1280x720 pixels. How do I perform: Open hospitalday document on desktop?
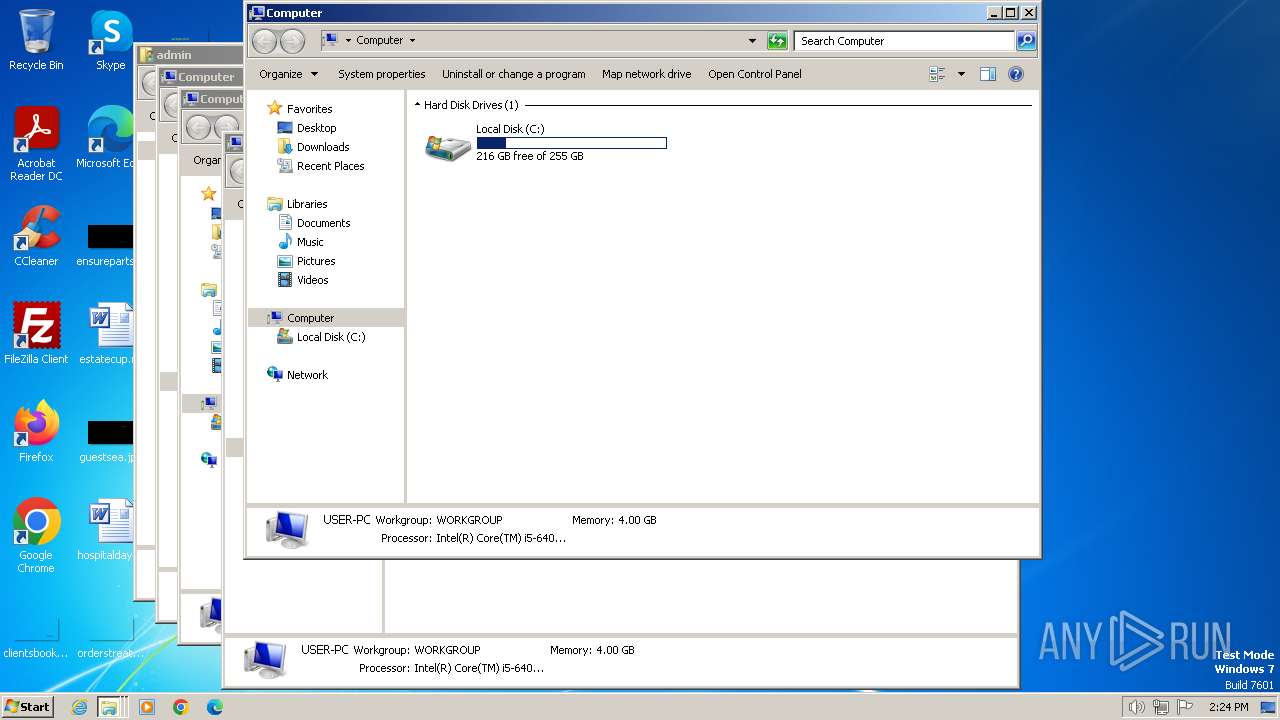108,530
